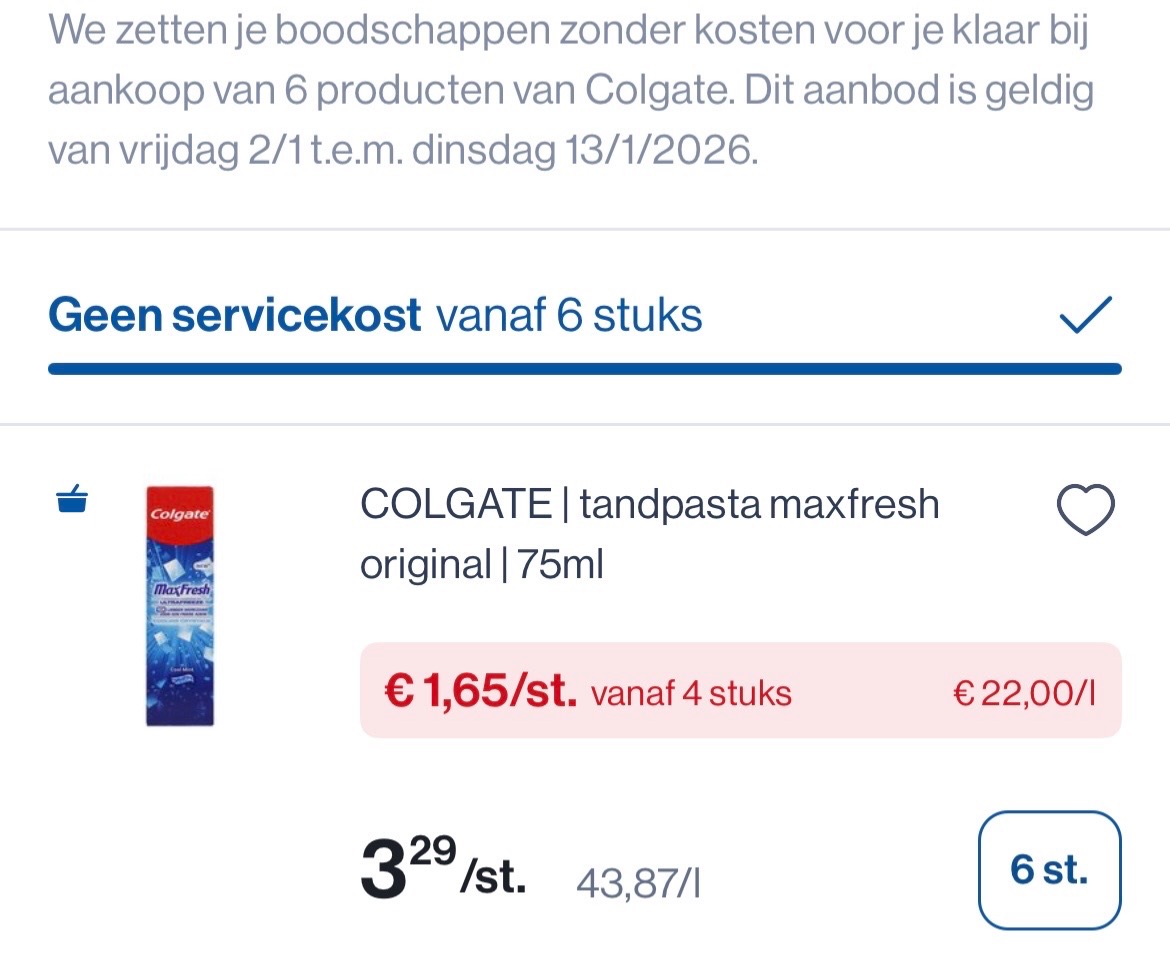Image resolution: width=1170 pixels, height=953 pixels.
Task: Click the euro price badge € 1,65/st.
Action: [480, 691]
